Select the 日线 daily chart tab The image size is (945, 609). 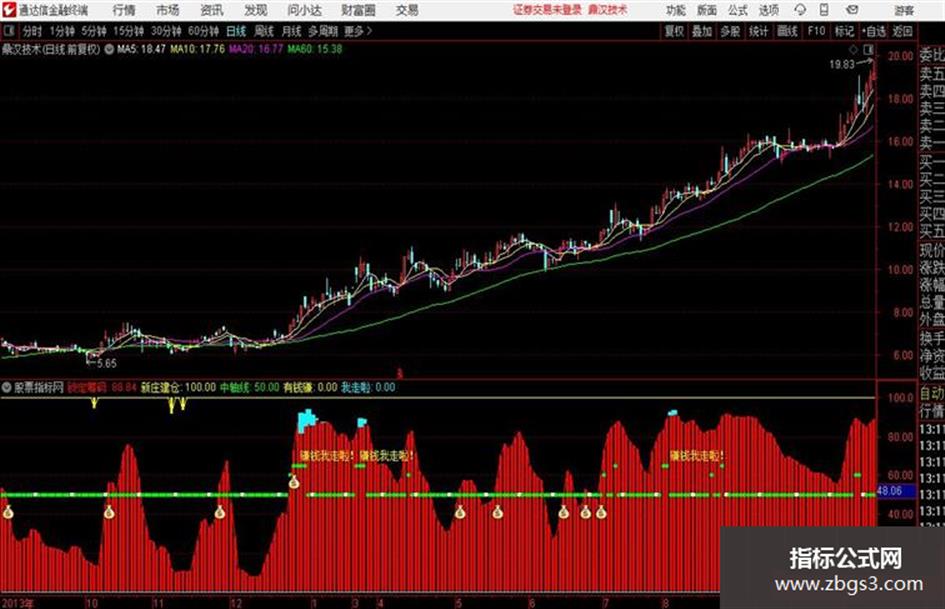point(236,31)
